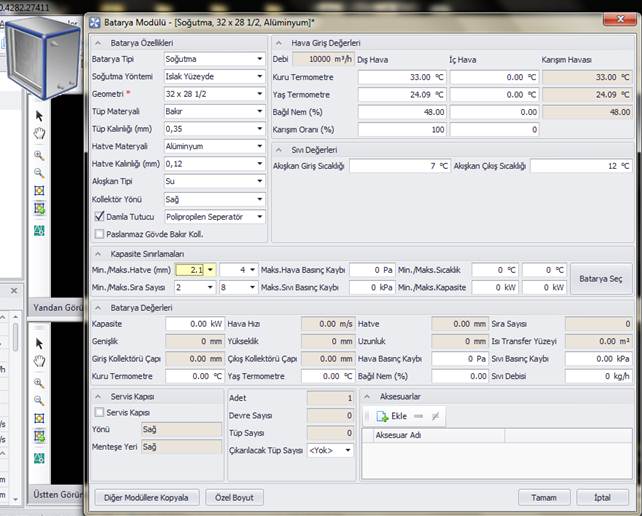Open the Batarya Tipi dropdown
The width and height of the screenshot is (642, 516).
click(260, 60)
